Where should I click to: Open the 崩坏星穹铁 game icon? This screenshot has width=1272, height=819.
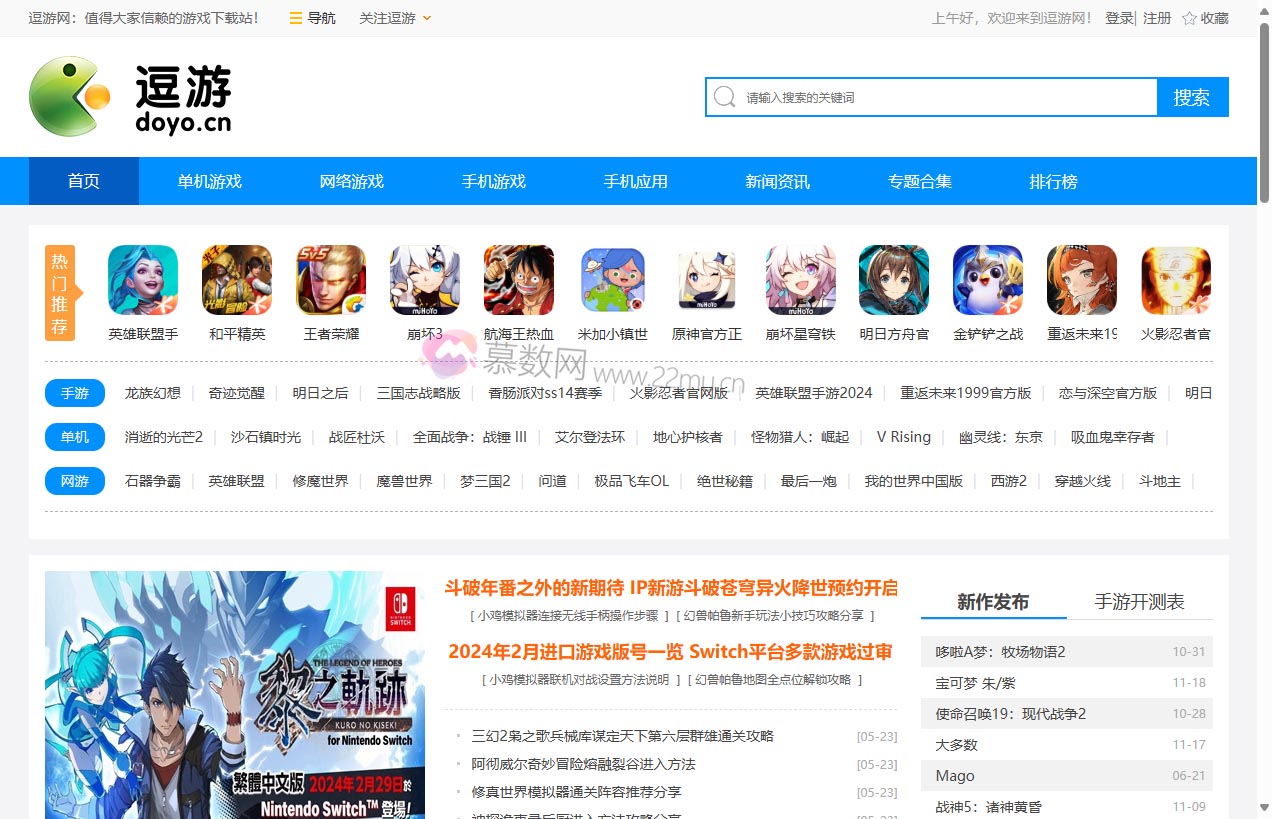pos(800,280)
